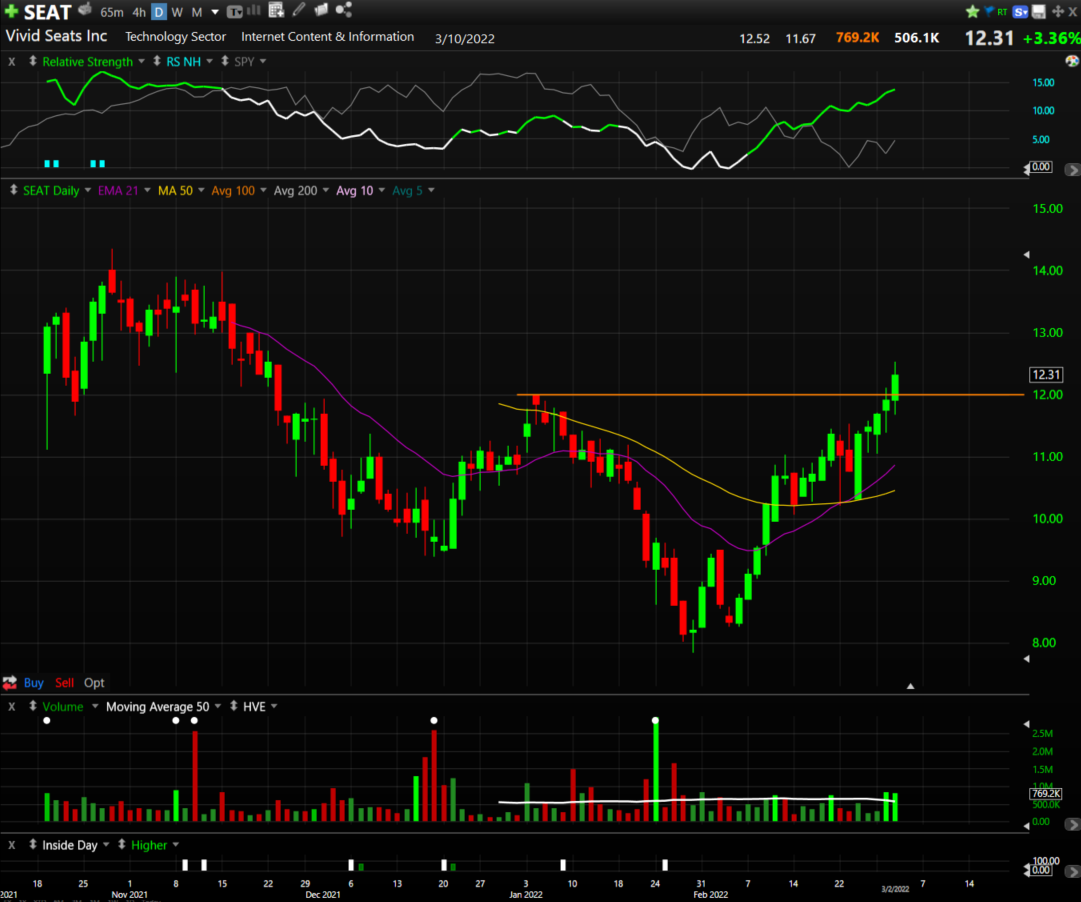Click reorder arrows before Inside Day
Image resolution: width=1081 pixels, height=902 pixels.
coord(32,845)
